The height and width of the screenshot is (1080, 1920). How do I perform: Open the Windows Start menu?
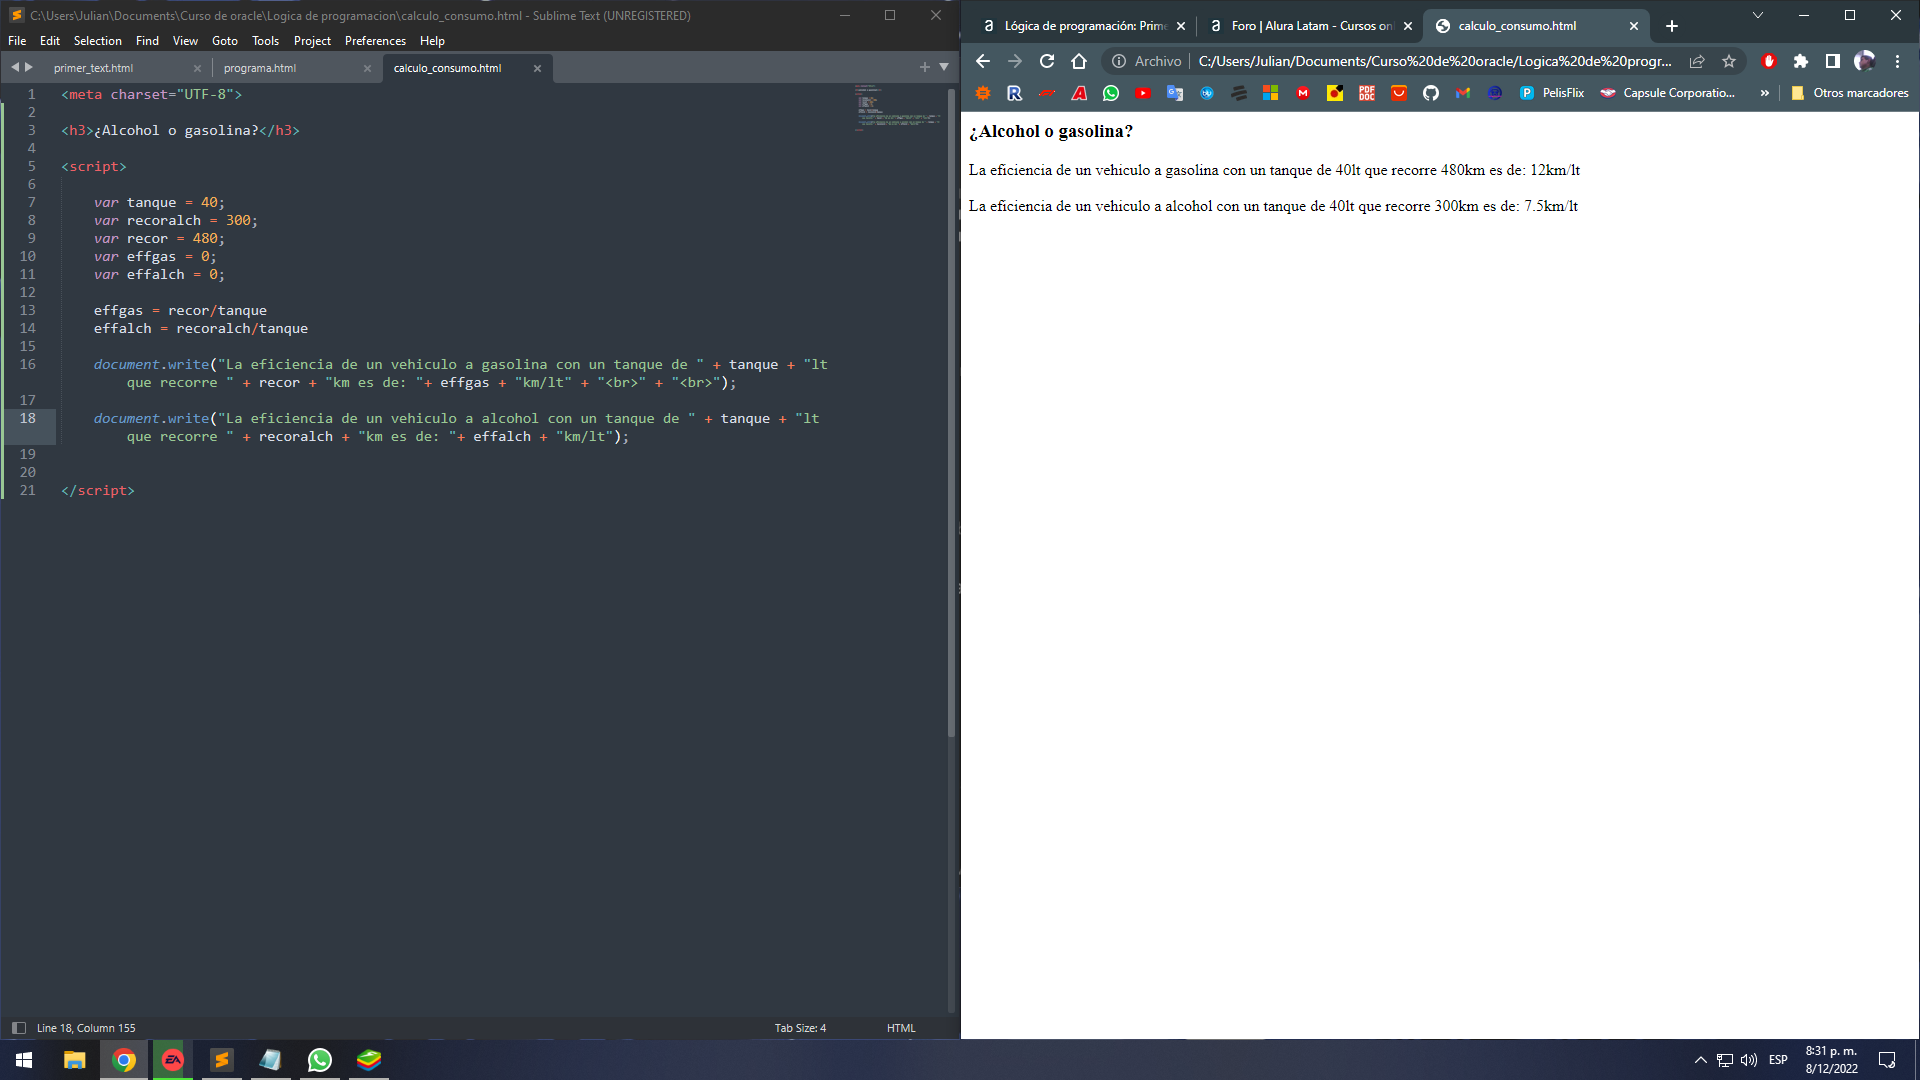click(x=24, y=1060)
